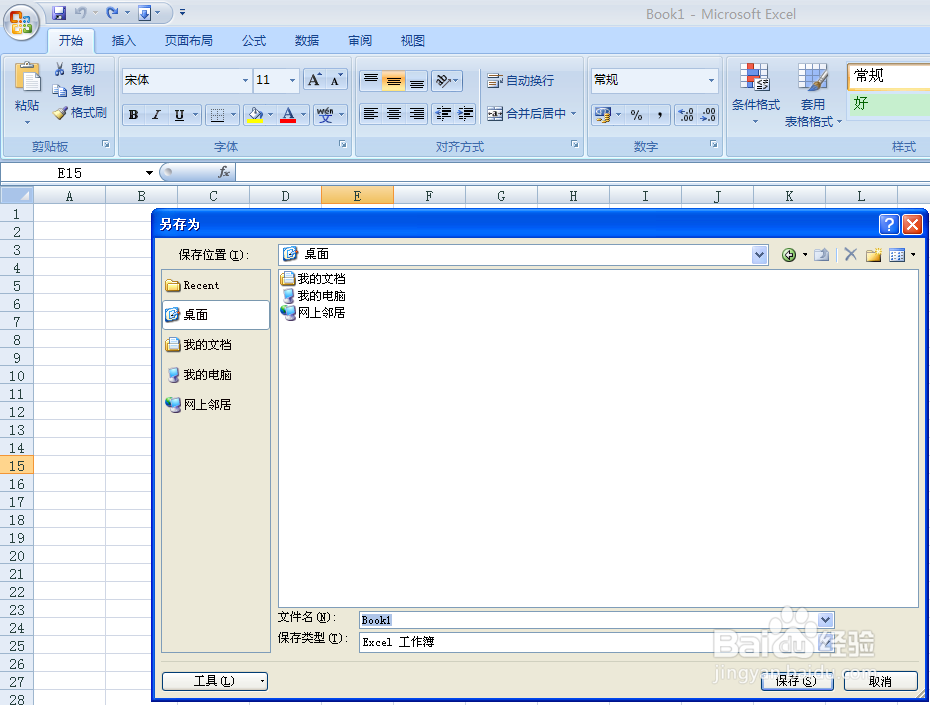Toggle middle vertical alignment
The width and height of the screenshot is (930, 705).
tap(394, 81)
